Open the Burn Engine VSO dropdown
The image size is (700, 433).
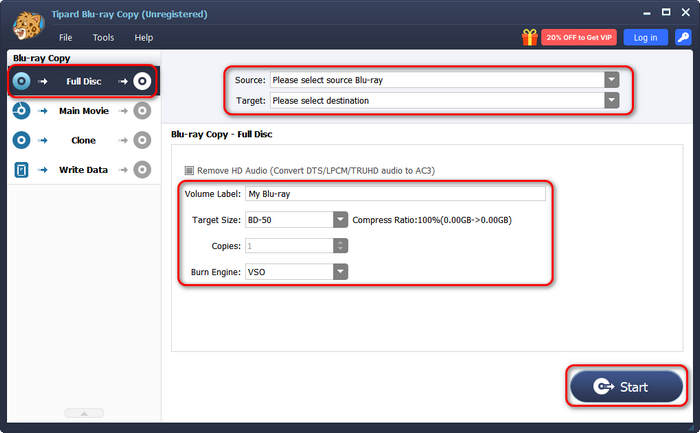pos(340,271)
